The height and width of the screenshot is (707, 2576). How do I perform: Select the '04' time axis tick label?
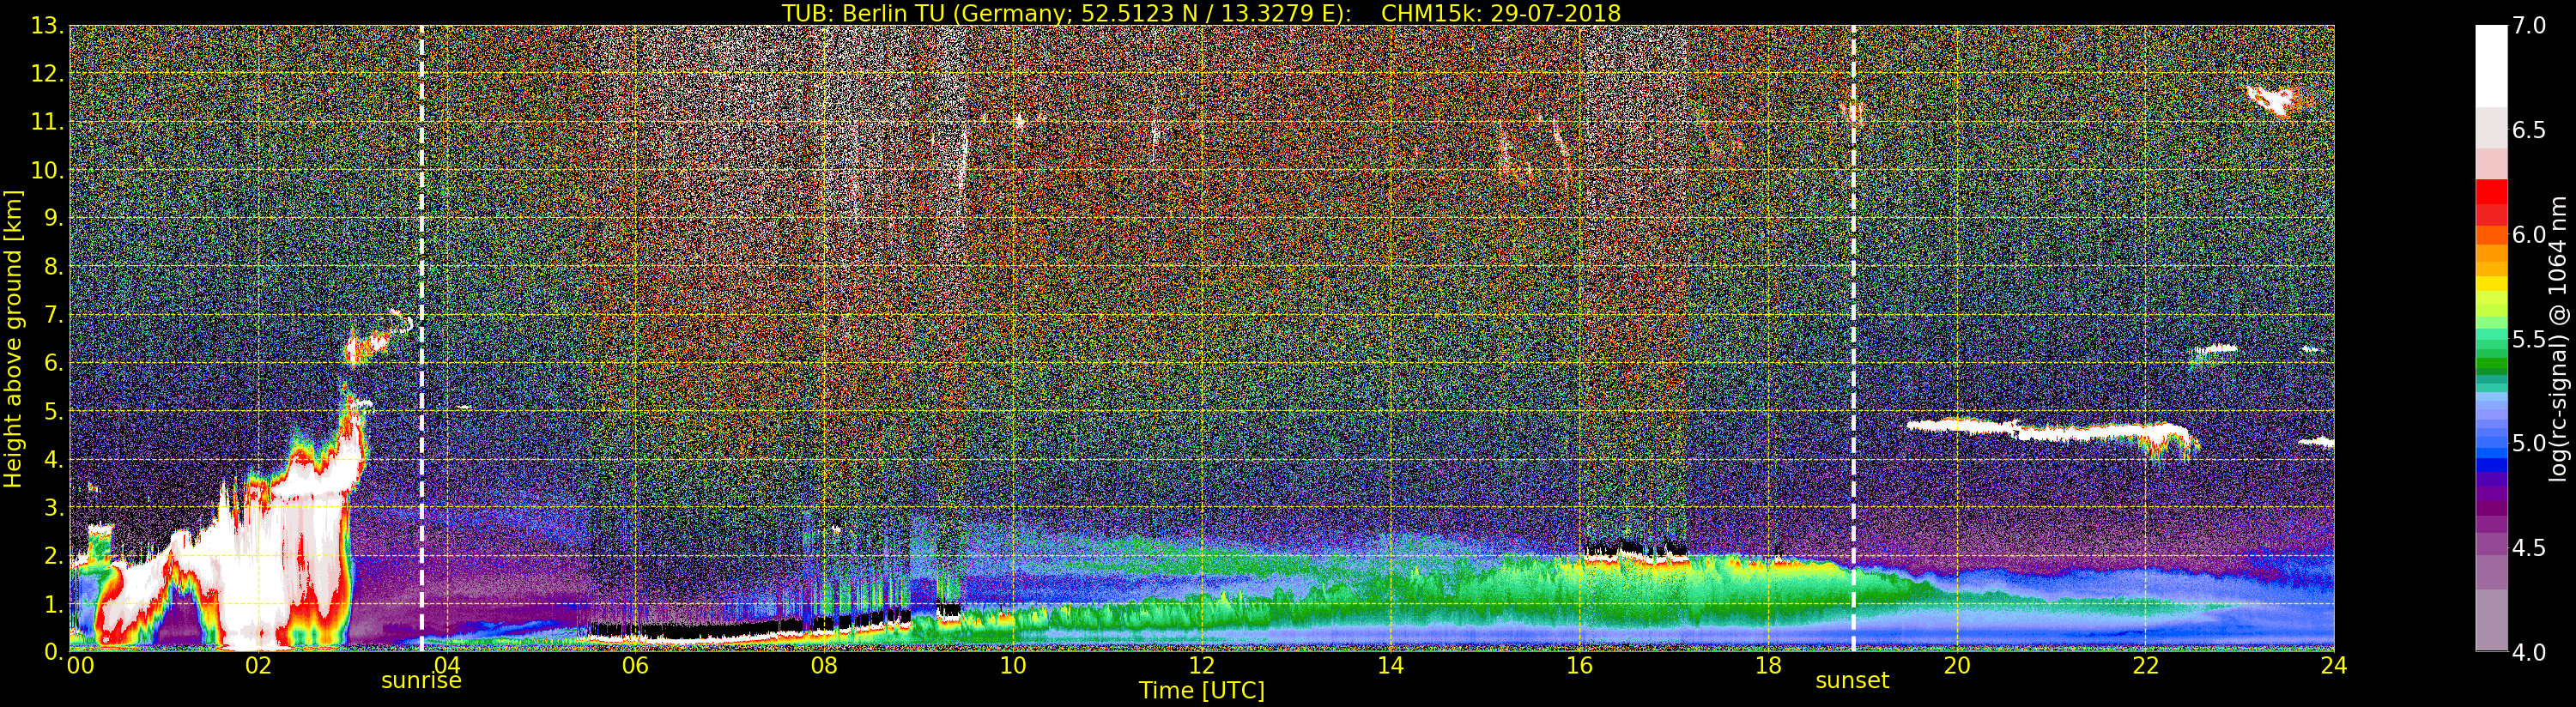coord(447,666)
